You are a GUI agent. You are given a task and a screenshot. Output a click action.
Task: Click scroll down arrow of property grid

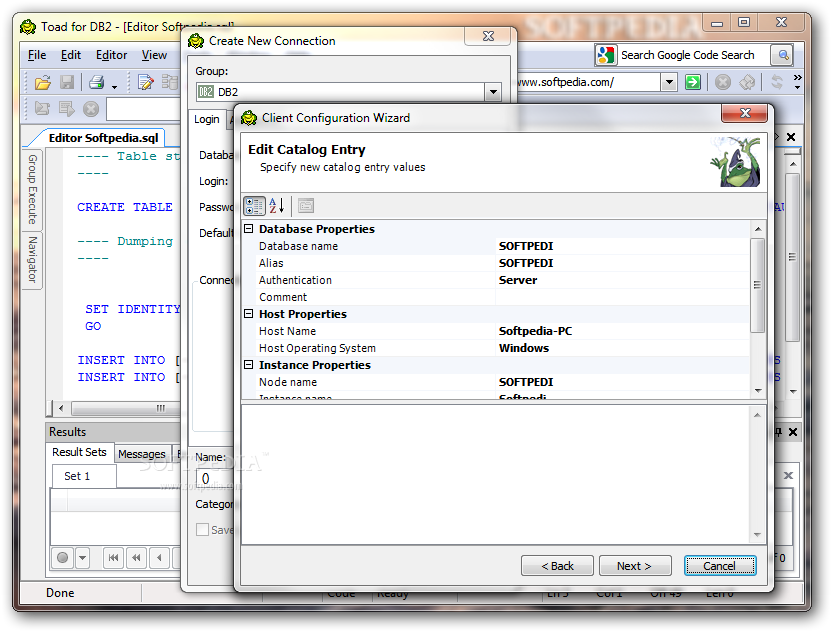(x=758, y=391)
